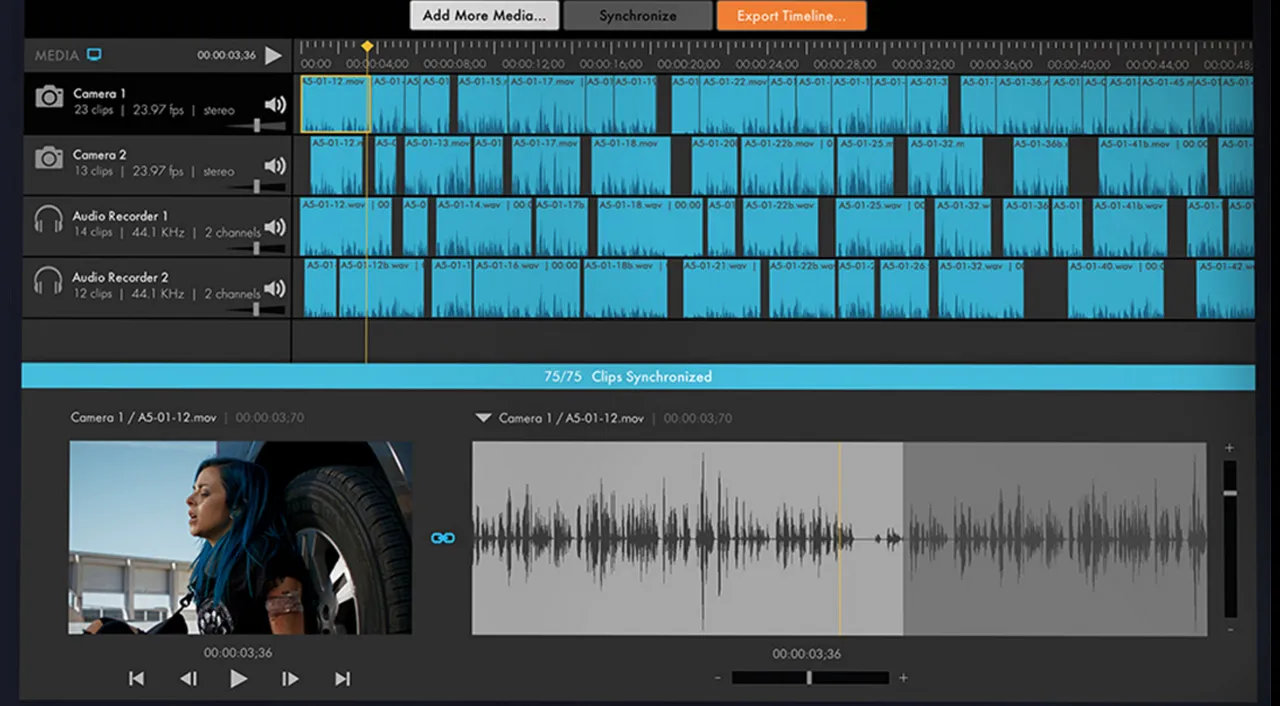The width and height of the screenshot is (1280, 706).
Task: Mute the Camera 1 speaker icon
Action: click(x=274, y=105)
